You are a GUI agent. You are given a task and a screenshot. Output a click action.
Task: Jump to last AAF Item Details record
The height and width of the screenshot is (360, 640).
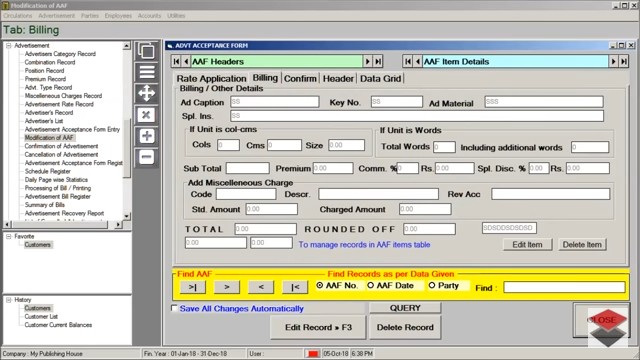(624, 62)
